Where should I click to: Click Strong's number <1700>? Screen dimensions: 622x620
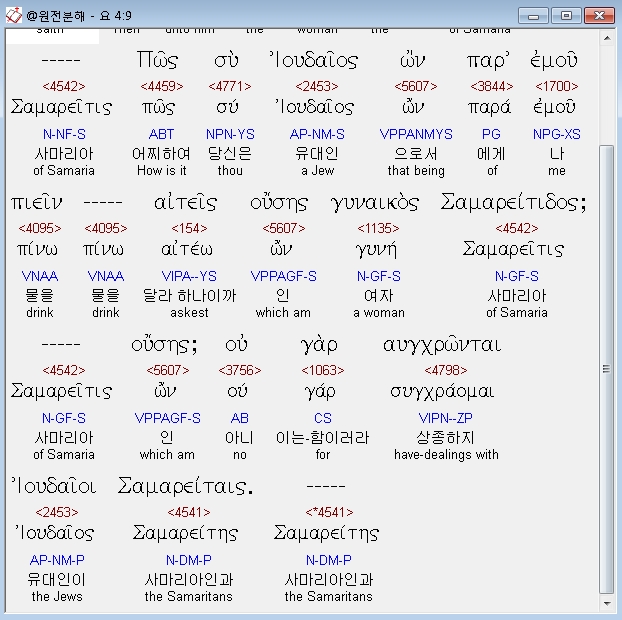click(x=557, y=86)
